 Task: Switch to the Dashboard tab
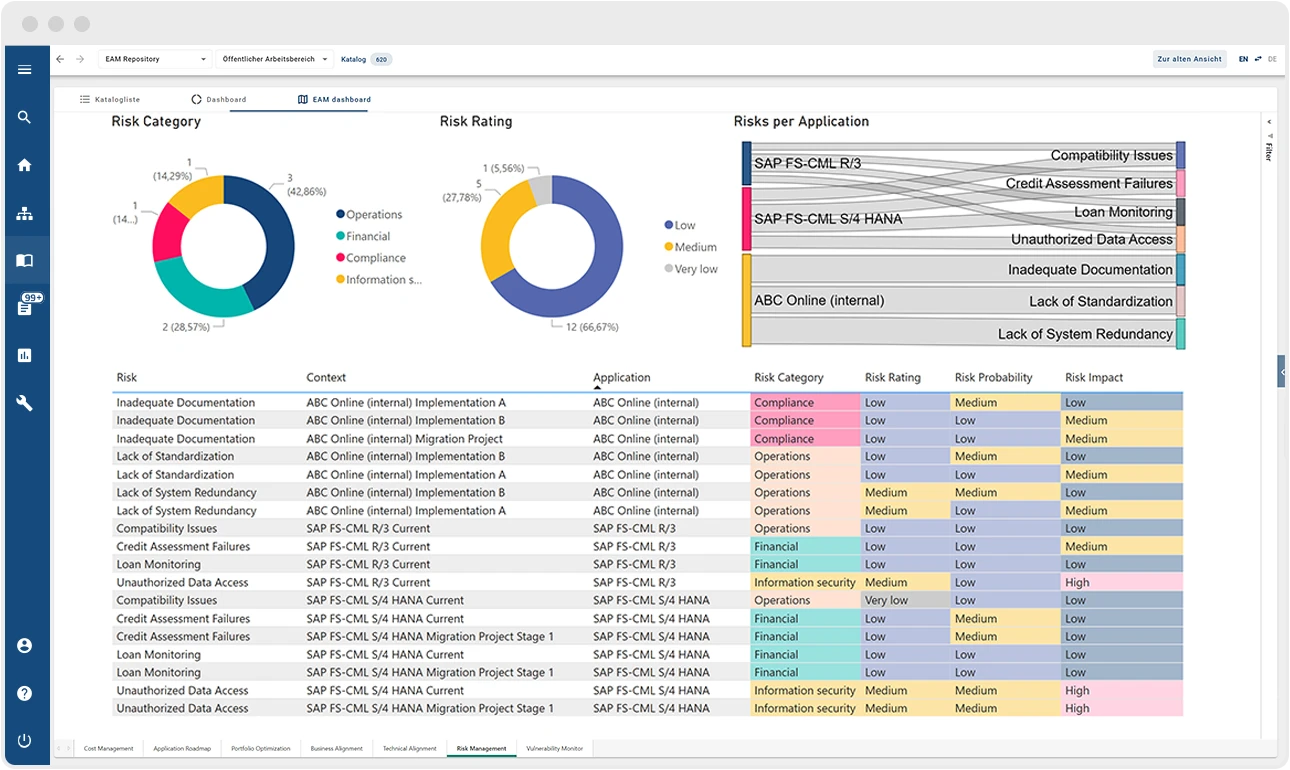click(219, 100)
